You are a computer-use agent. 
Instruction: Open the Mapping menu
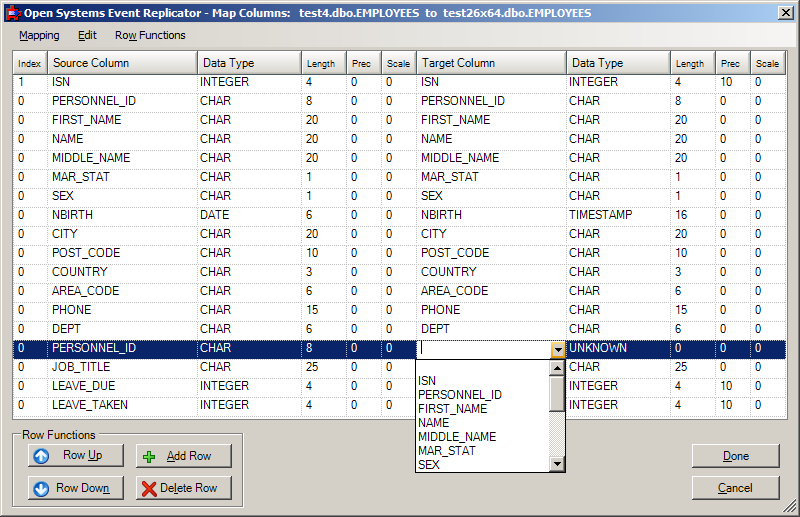tap(39, 35)
